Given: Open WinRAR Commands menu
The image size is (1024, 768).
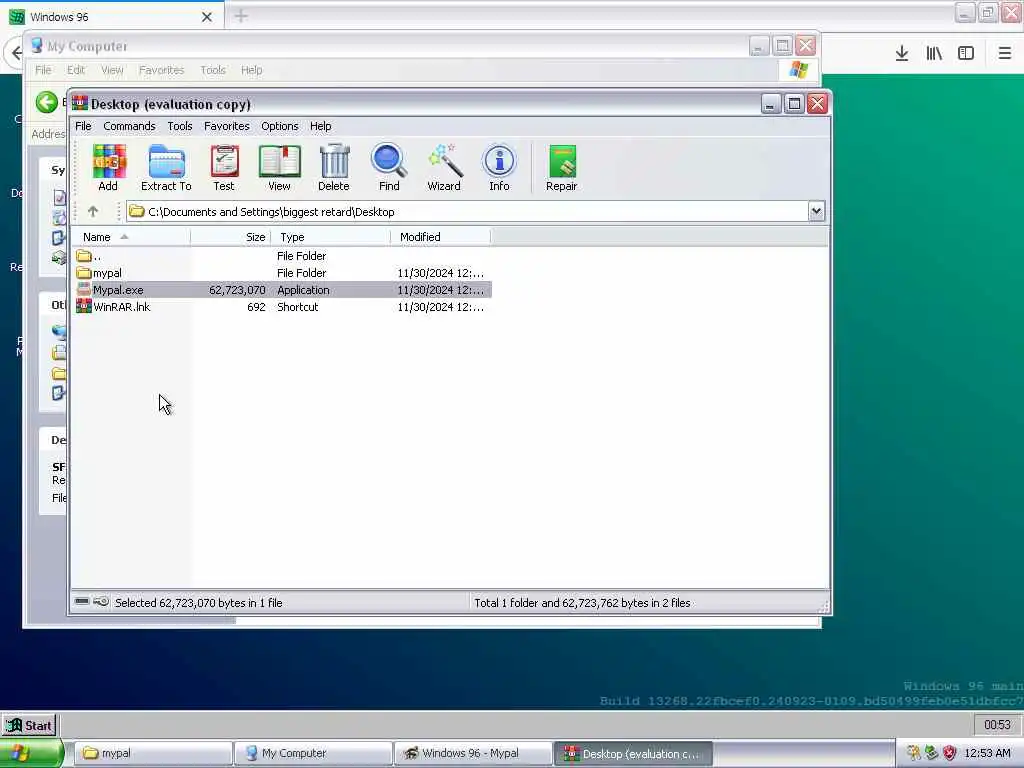Looking at the screenshot, I should pos(129,126).
